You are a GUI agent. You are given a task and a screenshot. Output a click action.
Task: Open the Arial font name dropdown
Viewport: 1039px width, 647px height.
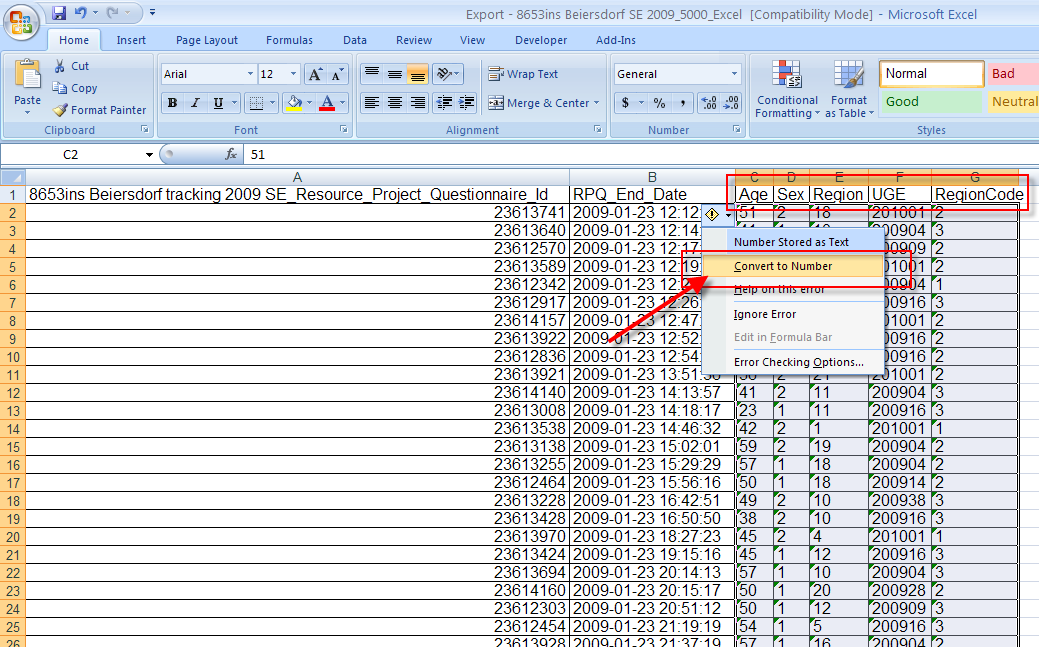pyautogui.click(x=250, y=75)
